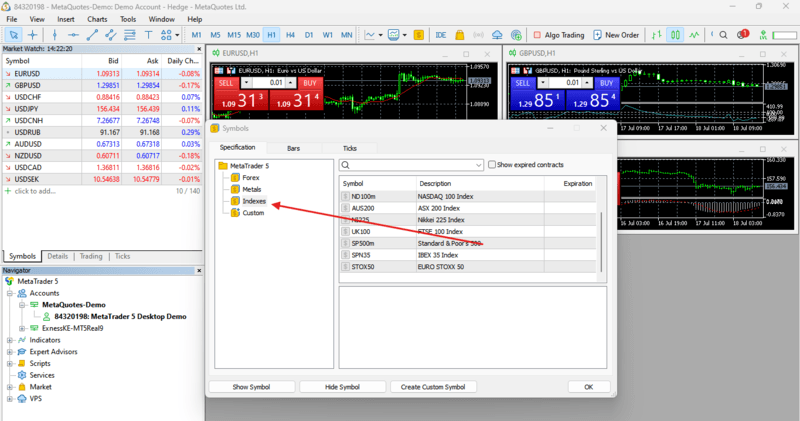800x421 pixels.
Task: Choose the trendline drawing tool
Action: pyautogui.click(x=92, y=35)
